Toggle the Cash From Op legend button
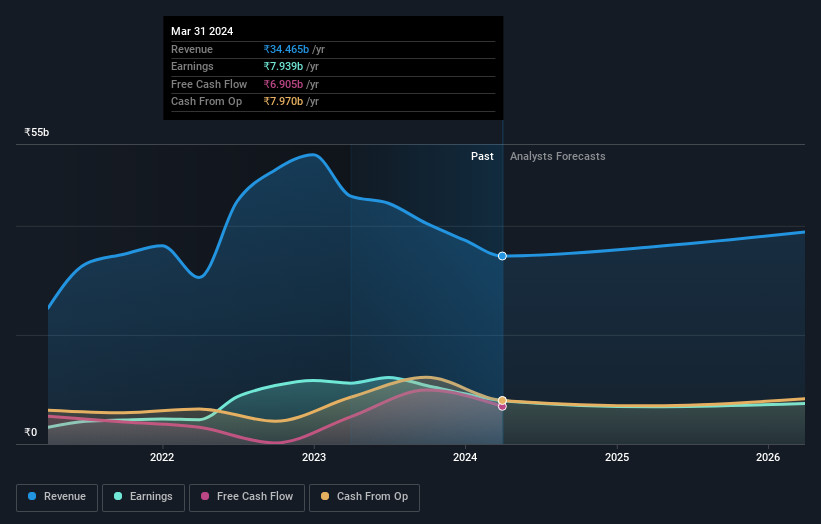 click(364, 497)
